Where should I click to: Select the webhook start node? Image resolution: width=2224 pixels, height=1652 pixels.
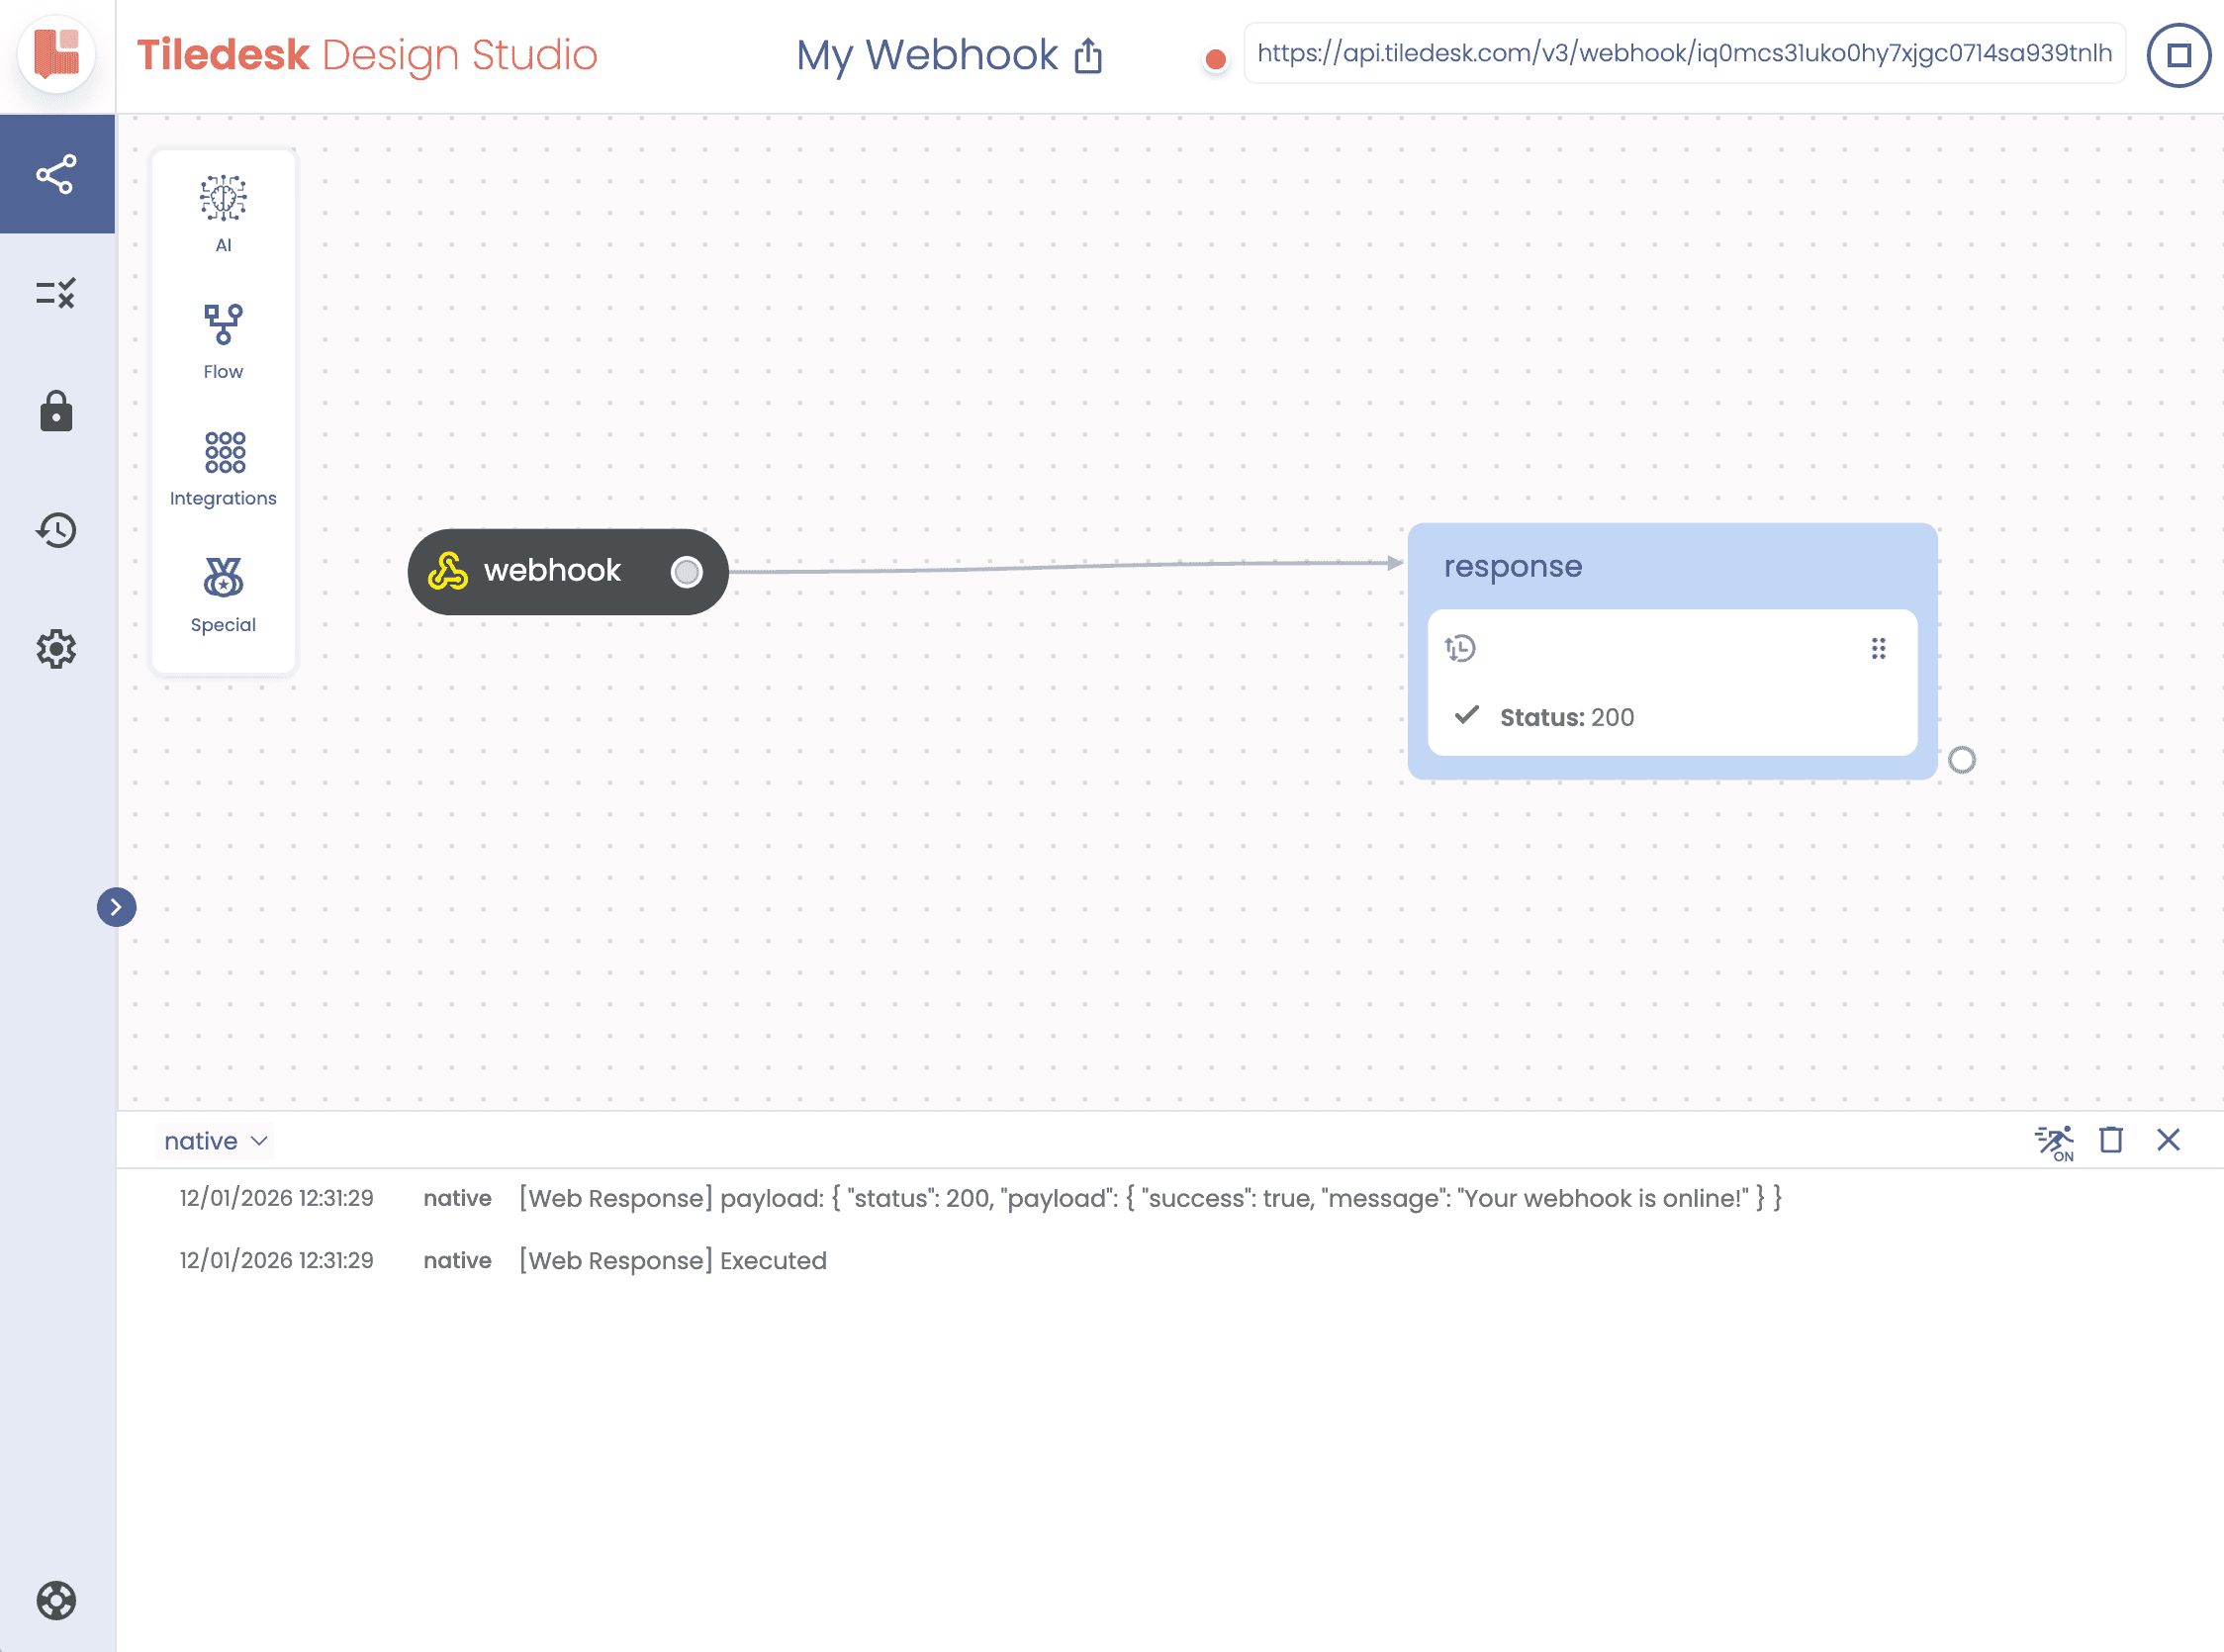coord(567,571)
